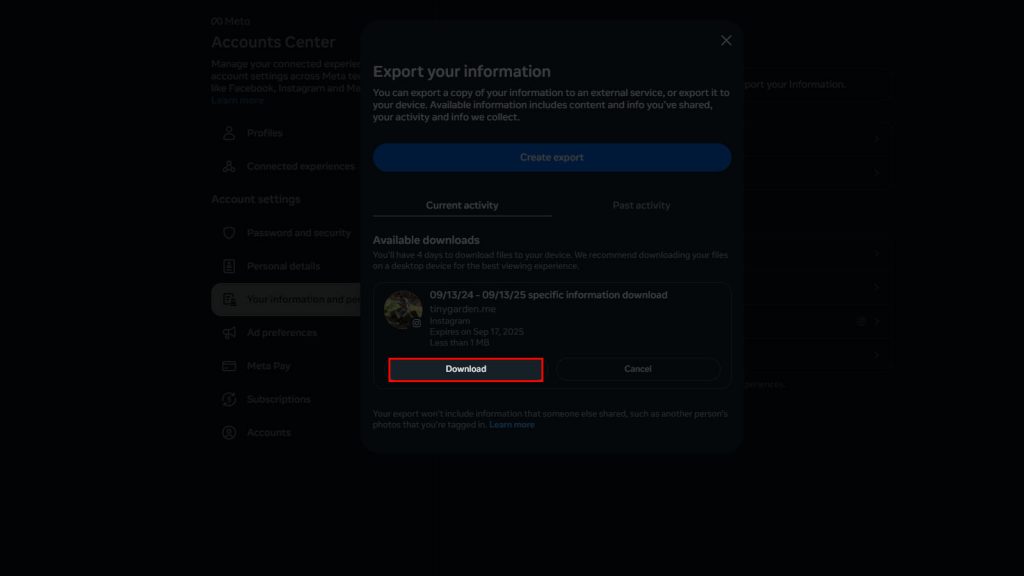The width and height of the screenshot is (1024, 576).
Task: Click the Create export button
Action: 551,157
